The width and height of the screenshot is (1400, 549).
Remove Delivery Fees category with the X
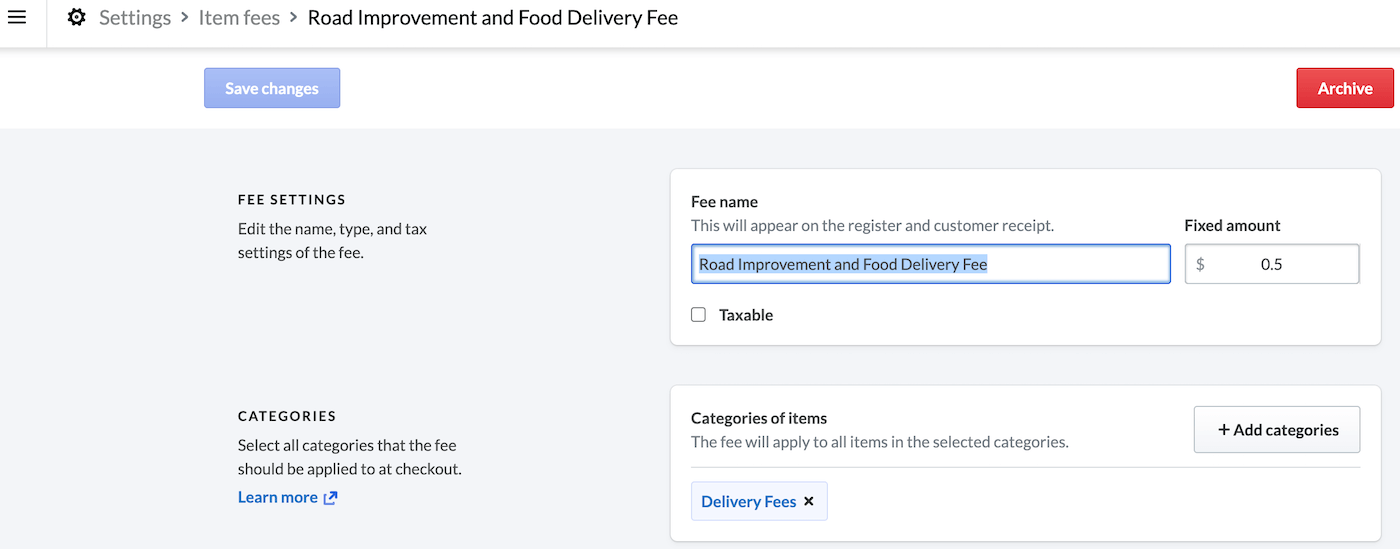(809, 501)
